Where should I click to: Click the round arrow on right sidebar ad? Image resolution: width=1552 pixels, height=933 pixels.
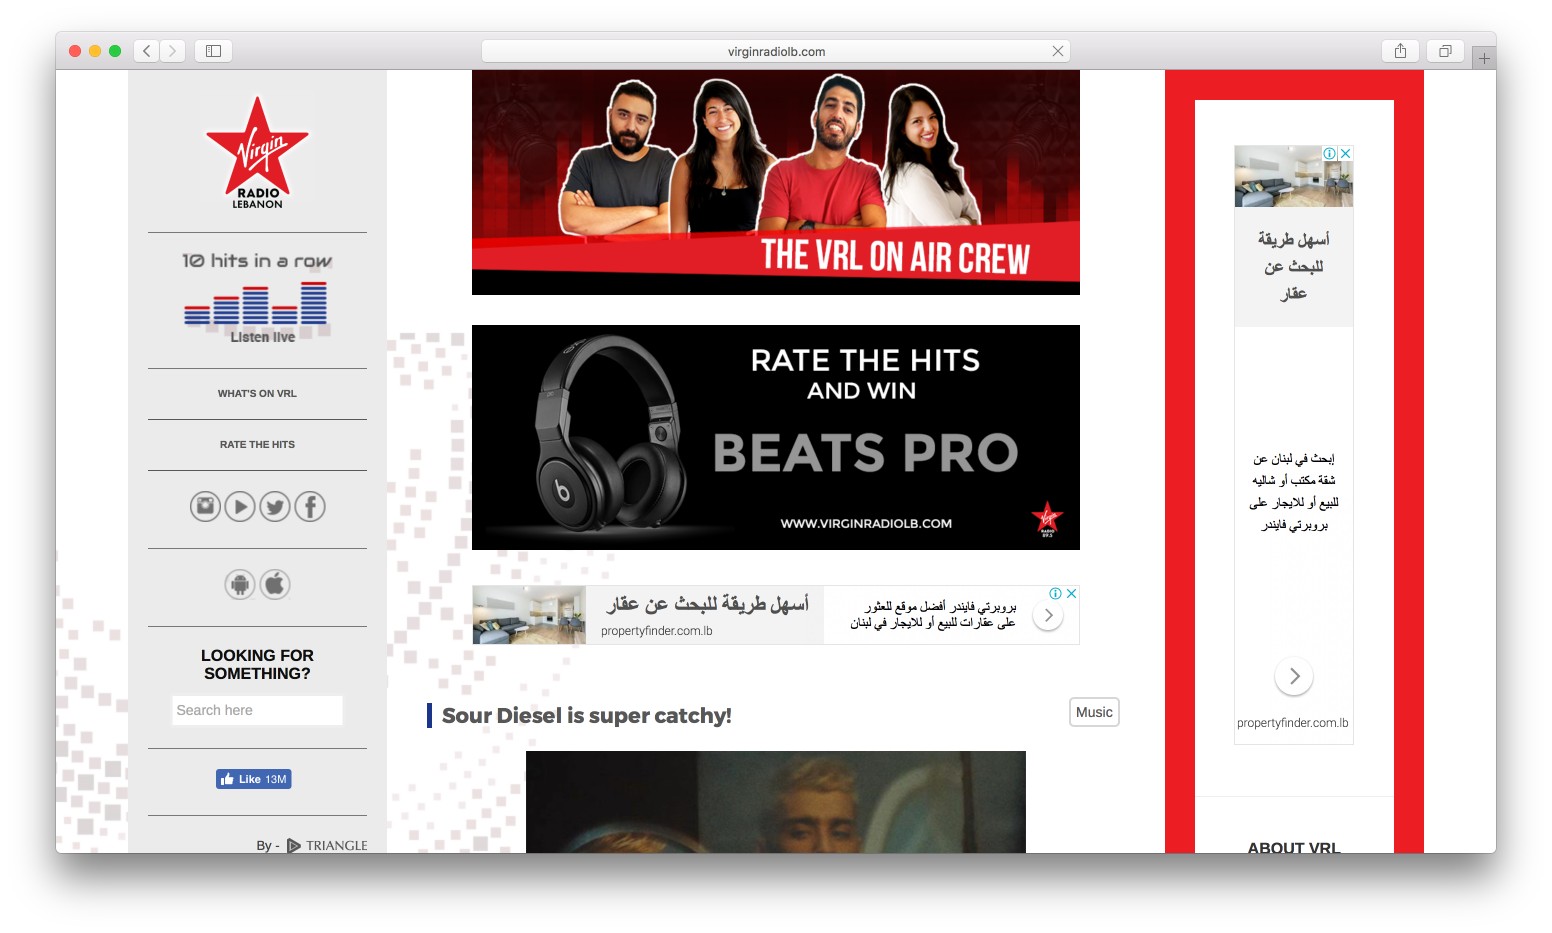tap(1294, 677)
